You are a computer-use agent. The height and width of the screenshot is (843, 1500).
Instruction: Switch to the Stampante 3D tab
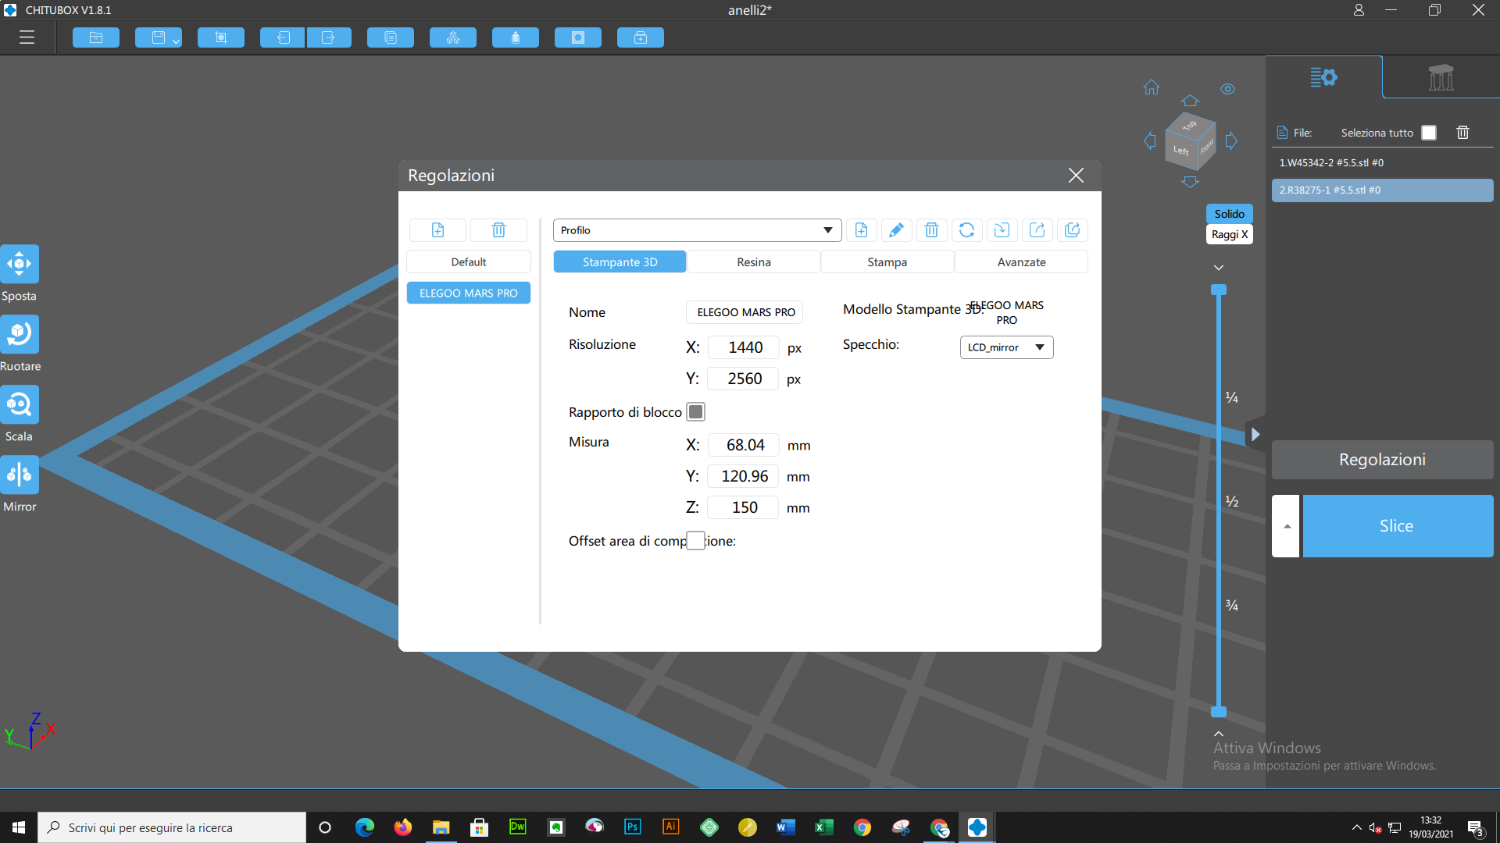[620, 262]
